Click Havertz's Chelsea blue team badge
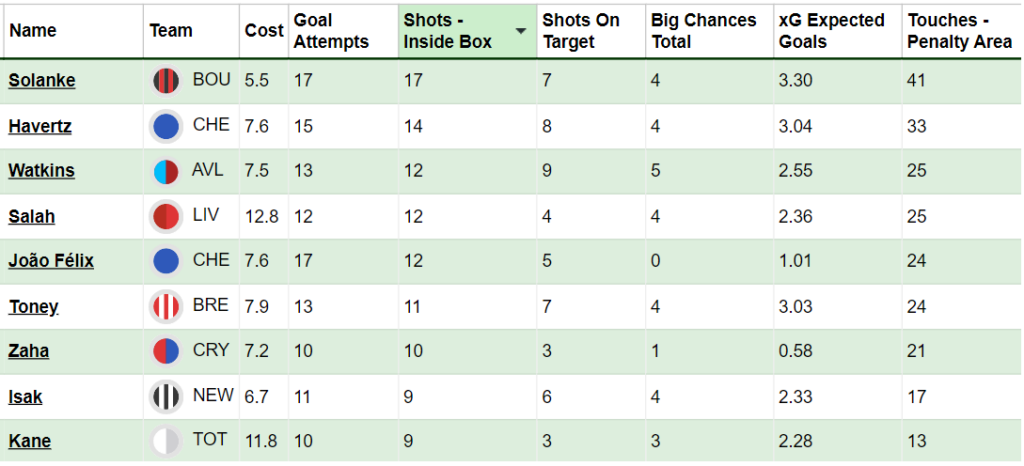 tap(166, 126)
